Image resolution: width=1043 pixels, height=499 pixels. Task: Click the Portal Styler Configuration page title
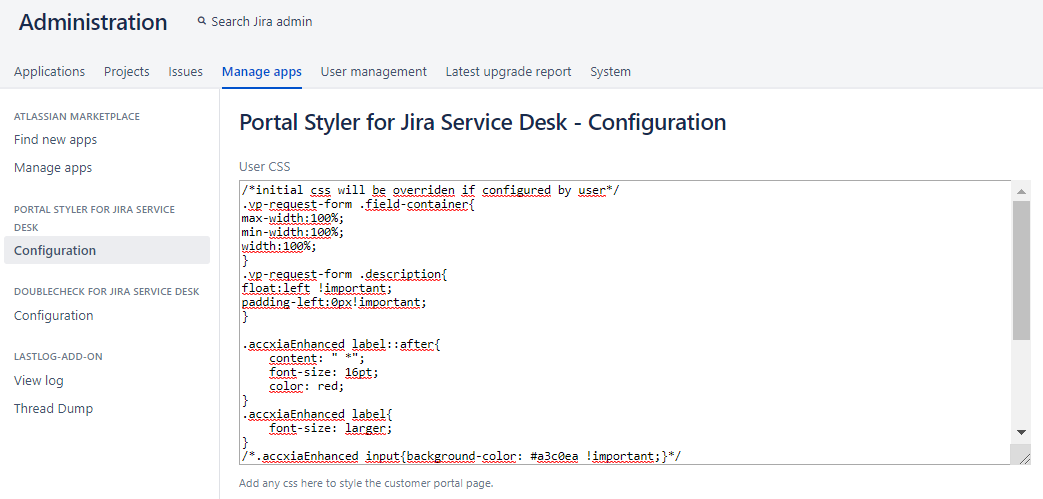[483, 122]
